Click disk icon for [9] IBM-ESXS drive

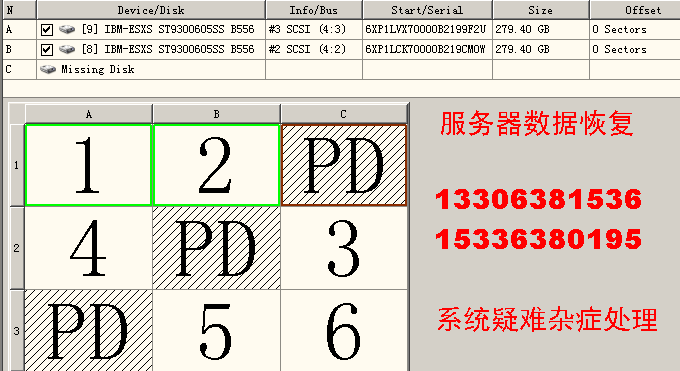(67, 30)
